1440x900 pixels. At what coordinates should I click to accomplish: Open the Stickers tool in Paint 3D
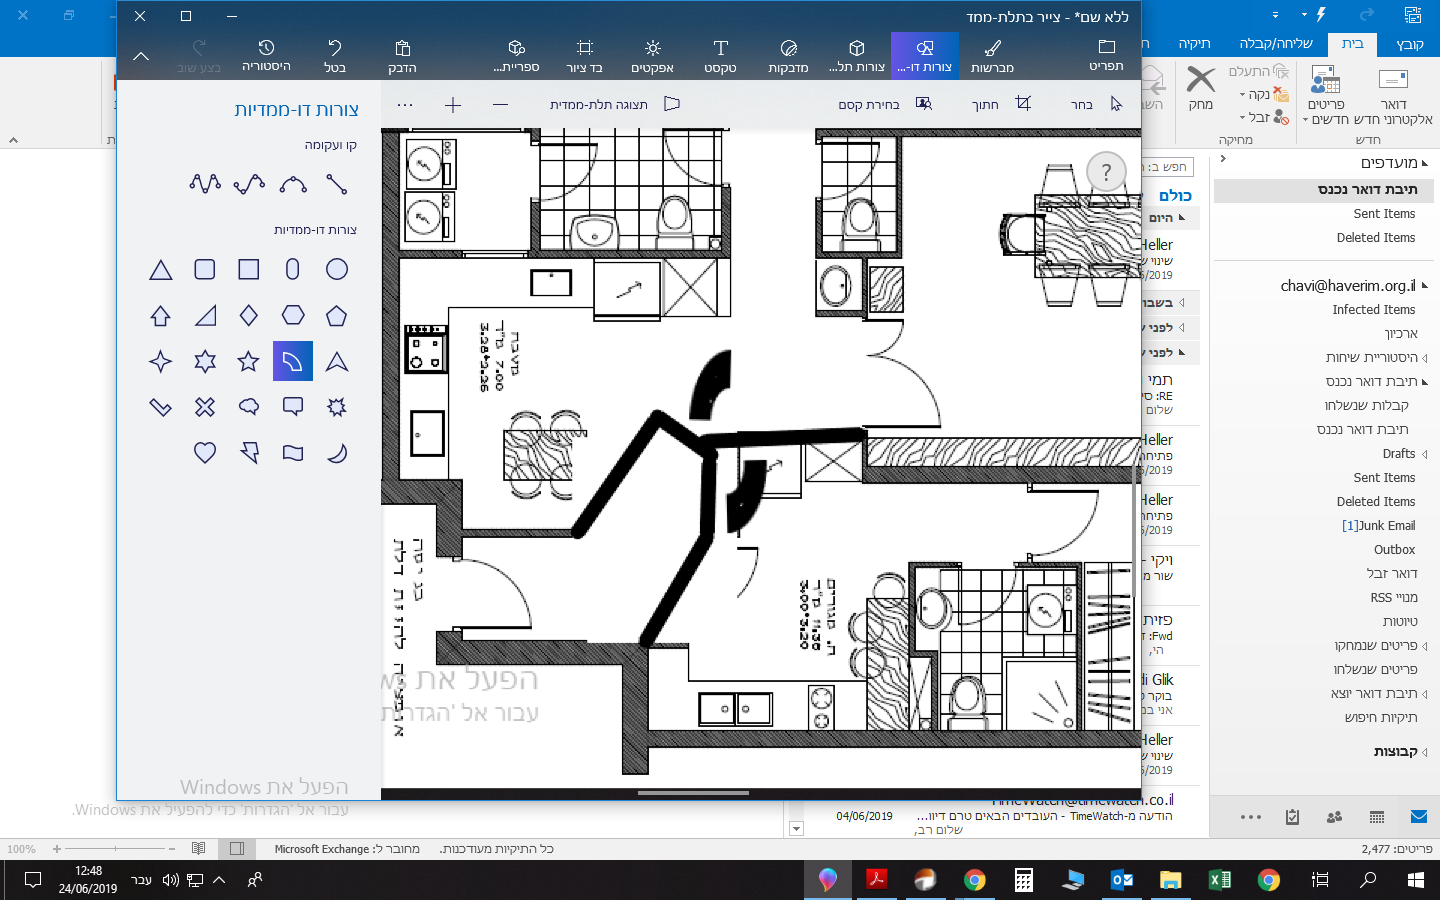coord(788,56)
